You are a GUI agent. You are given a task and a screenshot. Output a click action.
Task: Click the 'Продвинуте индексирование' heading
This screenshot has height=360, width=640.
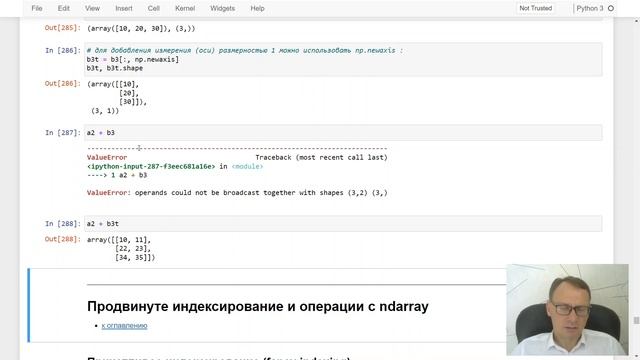[x=258, y=306]
